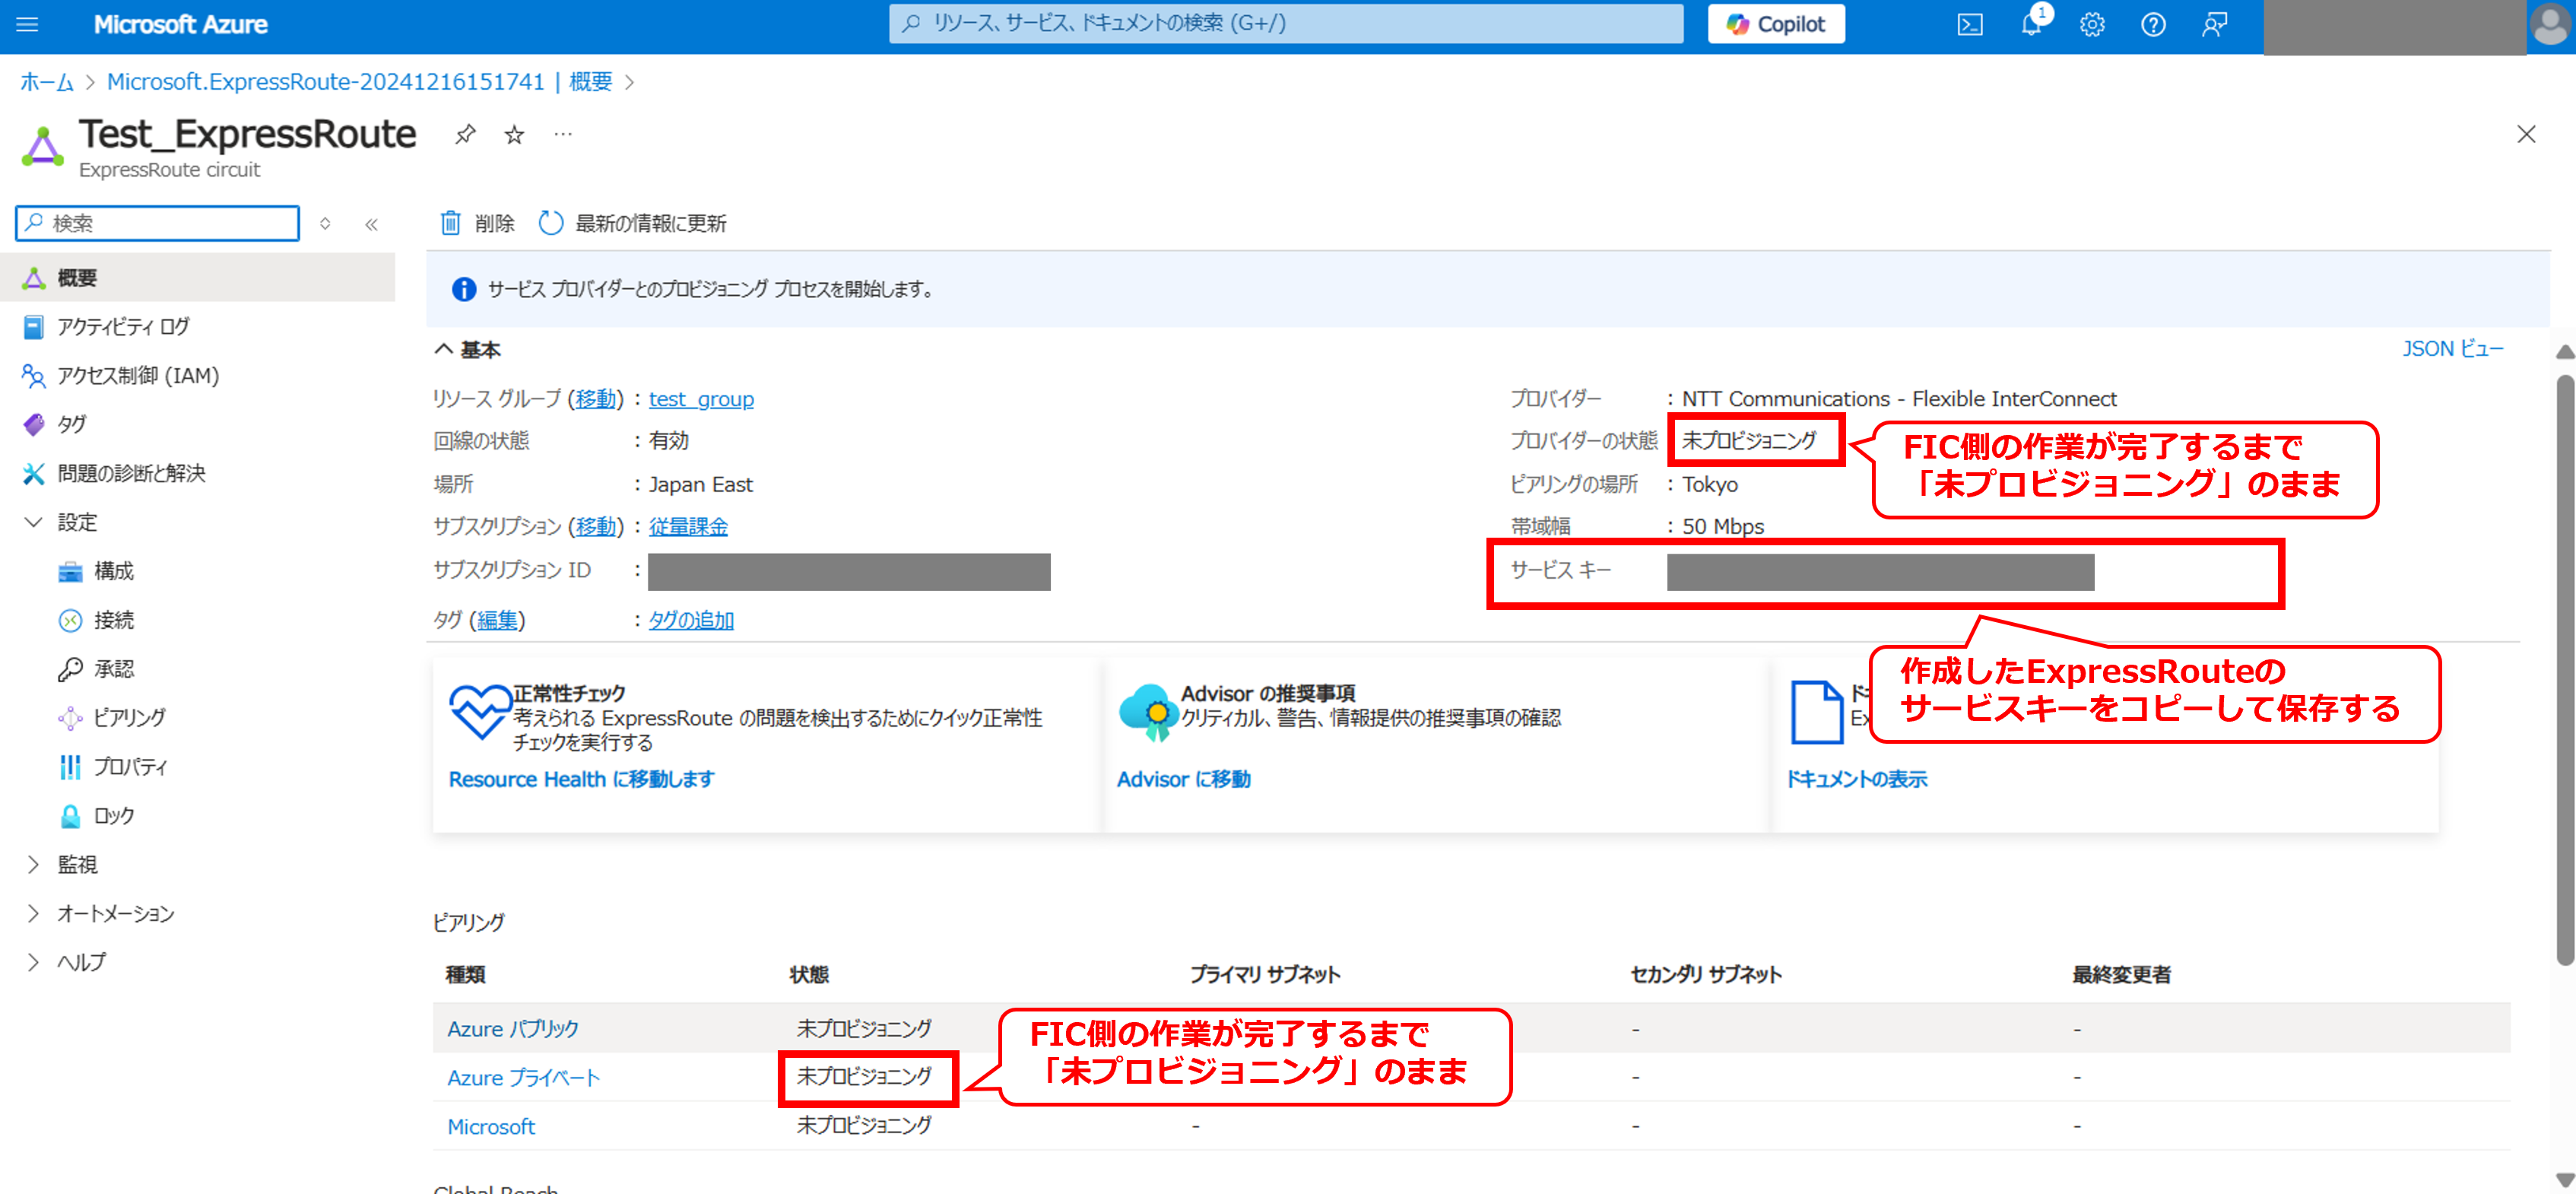Open the help question mark menu
The width and height of the screenshot is (2576, 1194).
(x=2153, y=25)
